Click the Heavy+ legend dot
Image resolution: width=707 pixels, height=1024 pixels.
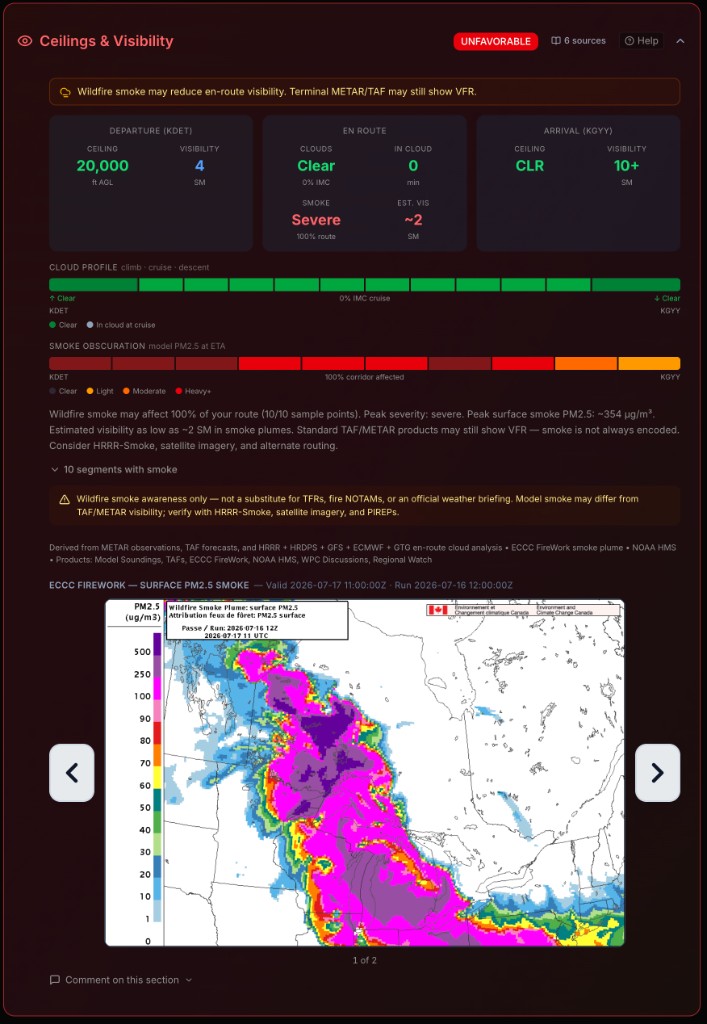(178, 391)
